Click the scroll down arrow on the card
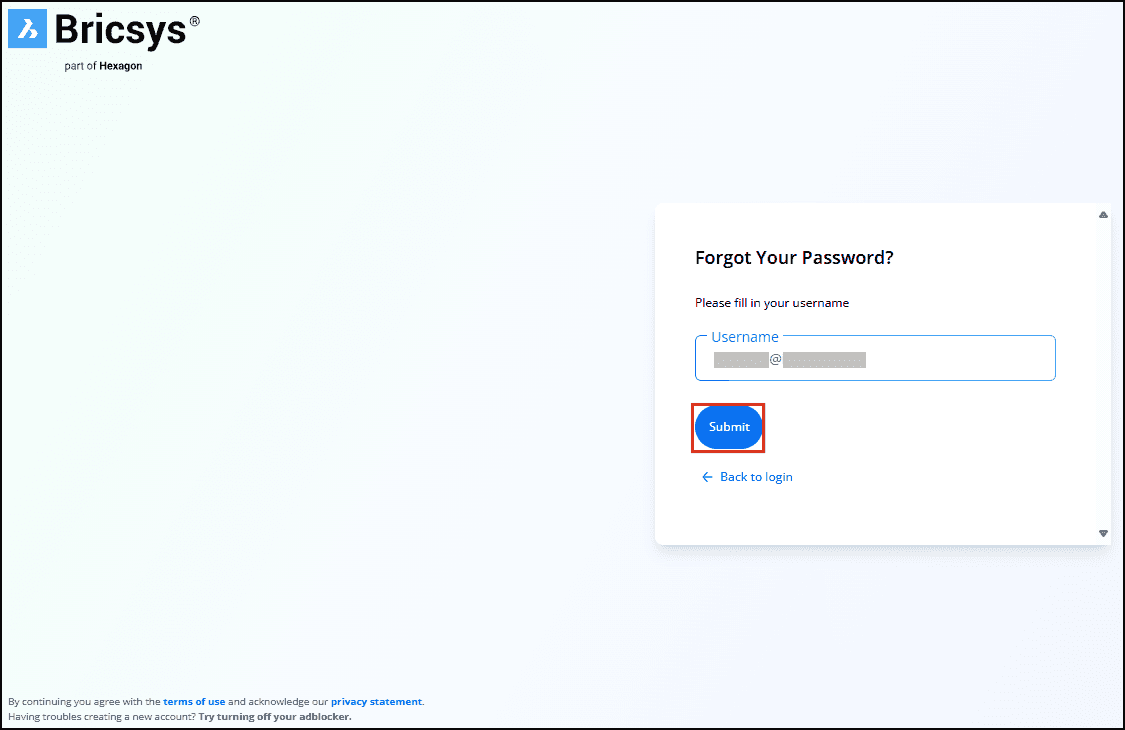The height and width of the screenshot is (730, 1125). (x=1103, y=533)
